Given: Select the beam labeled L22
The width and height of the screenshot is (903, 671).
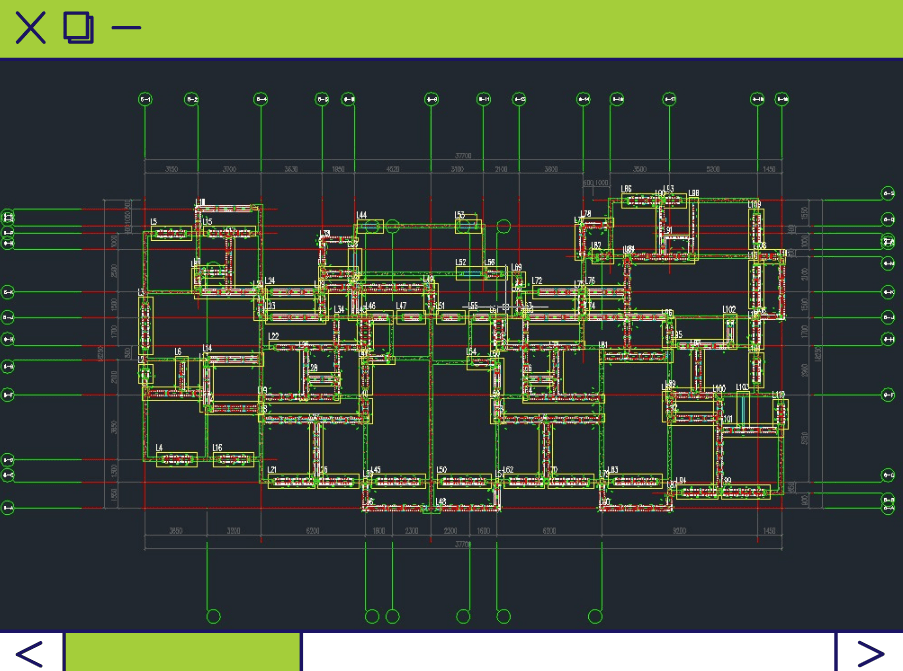Looking at the screenshot, I should tap(287, 345).
